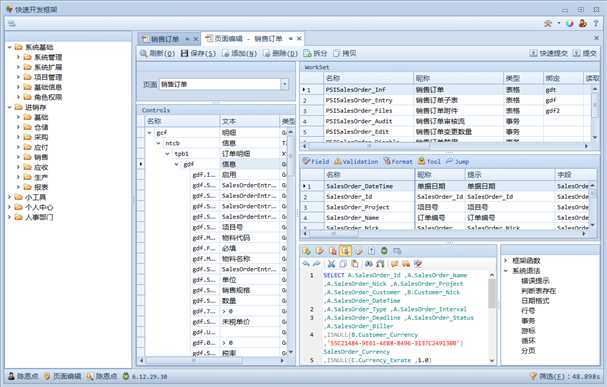Open the 页面 combo box dropdown arrow
The image size is (607, 387).
[285, 84]
